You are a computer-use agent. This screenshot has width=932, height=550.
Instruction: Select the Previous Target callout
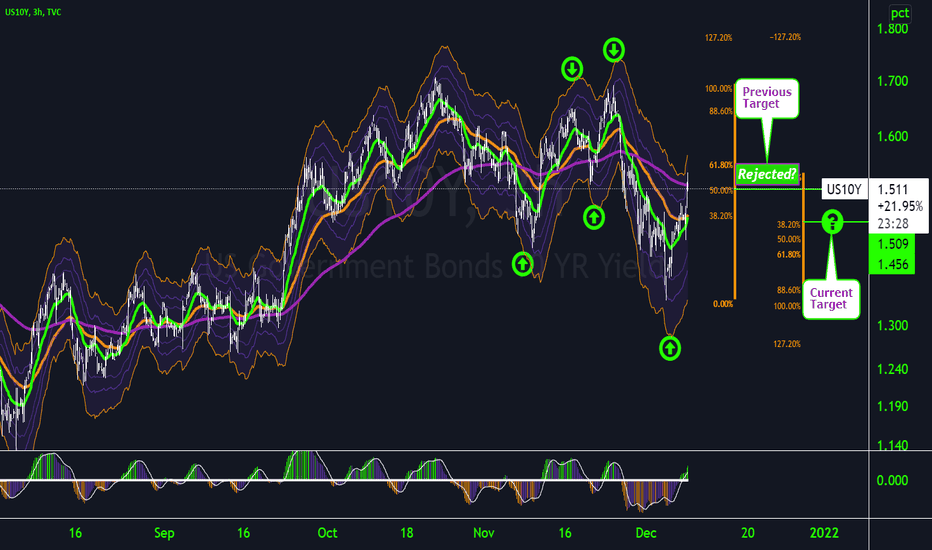point(767,98)
